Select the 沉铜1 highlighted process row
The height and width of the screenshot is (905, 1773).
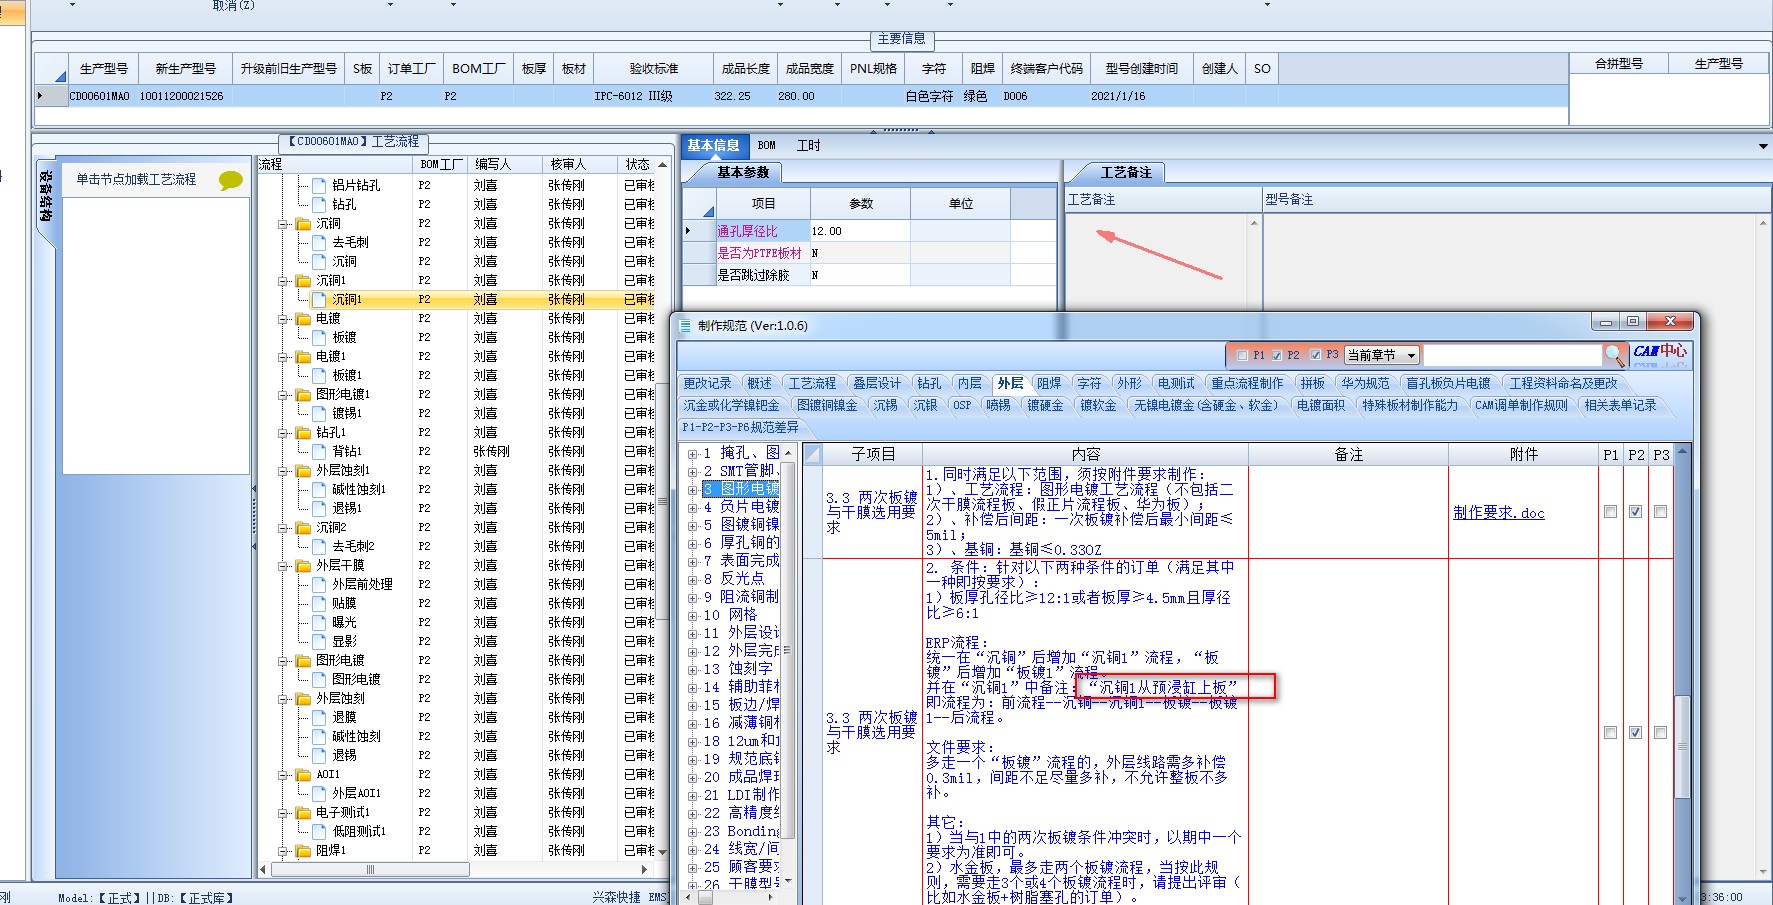click(x=457, y=299)
